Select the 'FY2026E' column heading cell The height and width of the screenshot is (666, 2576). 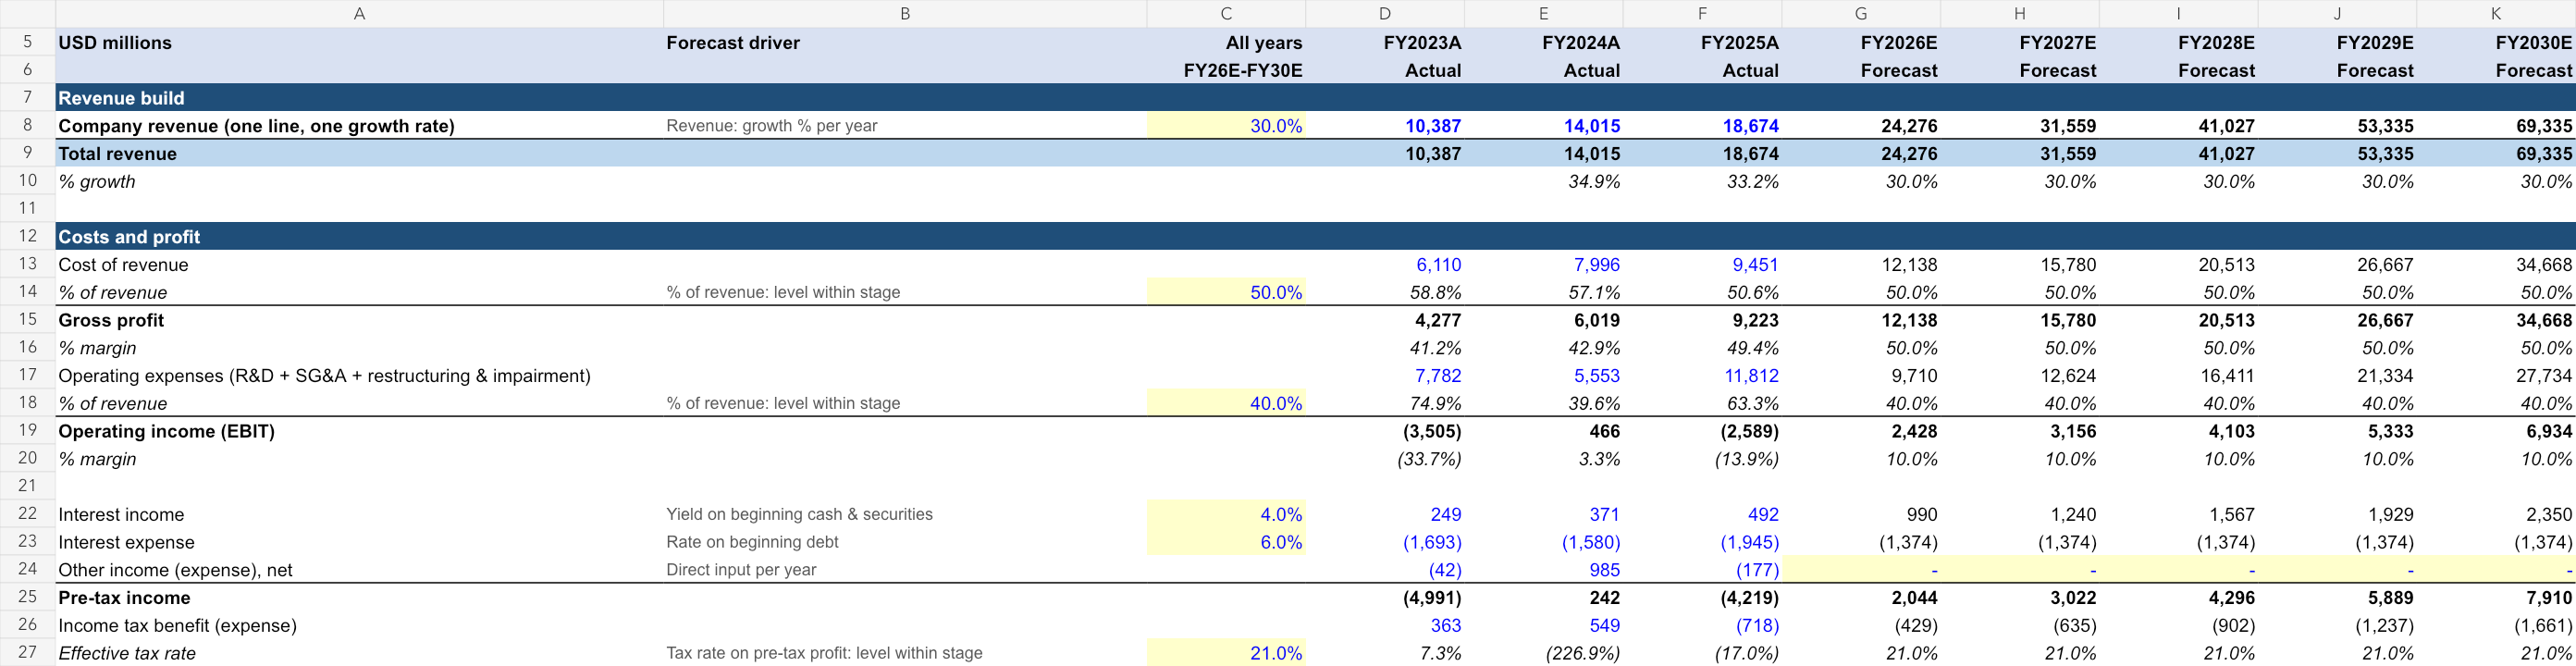click(x=1861, y=43)
